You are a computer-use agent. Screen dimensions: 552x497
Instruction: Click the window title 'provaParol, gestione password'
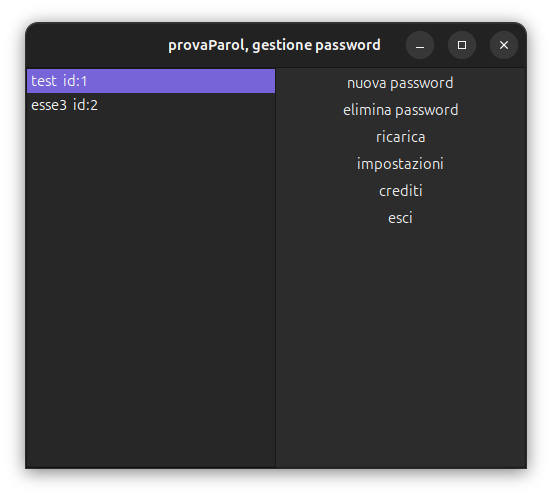pyautogui.click(x=274, y=45)
